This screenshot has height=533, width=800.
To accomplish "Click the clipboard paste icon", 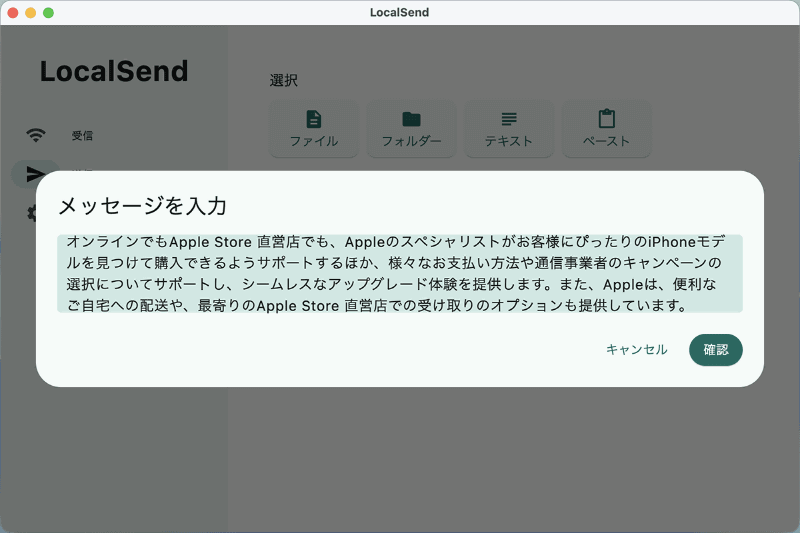I will point(606,118).
